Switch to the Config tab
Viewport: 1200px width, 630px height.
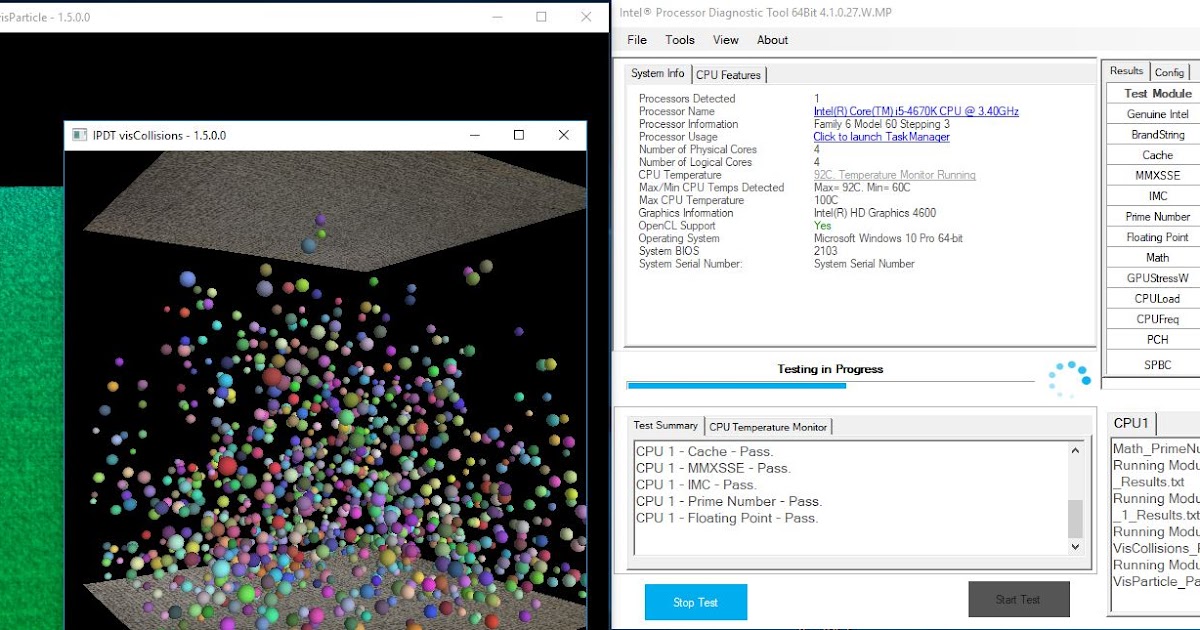[x=1170, y=71]
